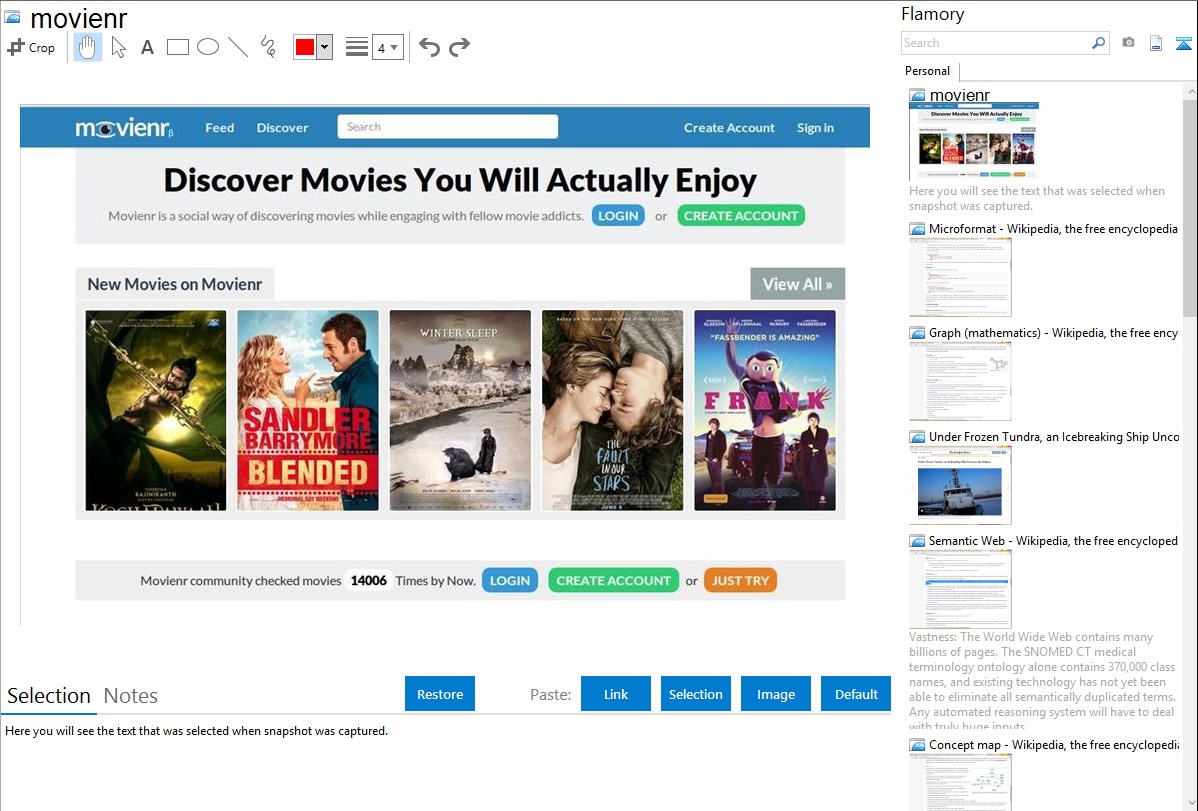1198x811 pixels.
Task: Click the bottom green CREATE ACCOUNT button
Action: pyautogui.click(x=614, y=580)
